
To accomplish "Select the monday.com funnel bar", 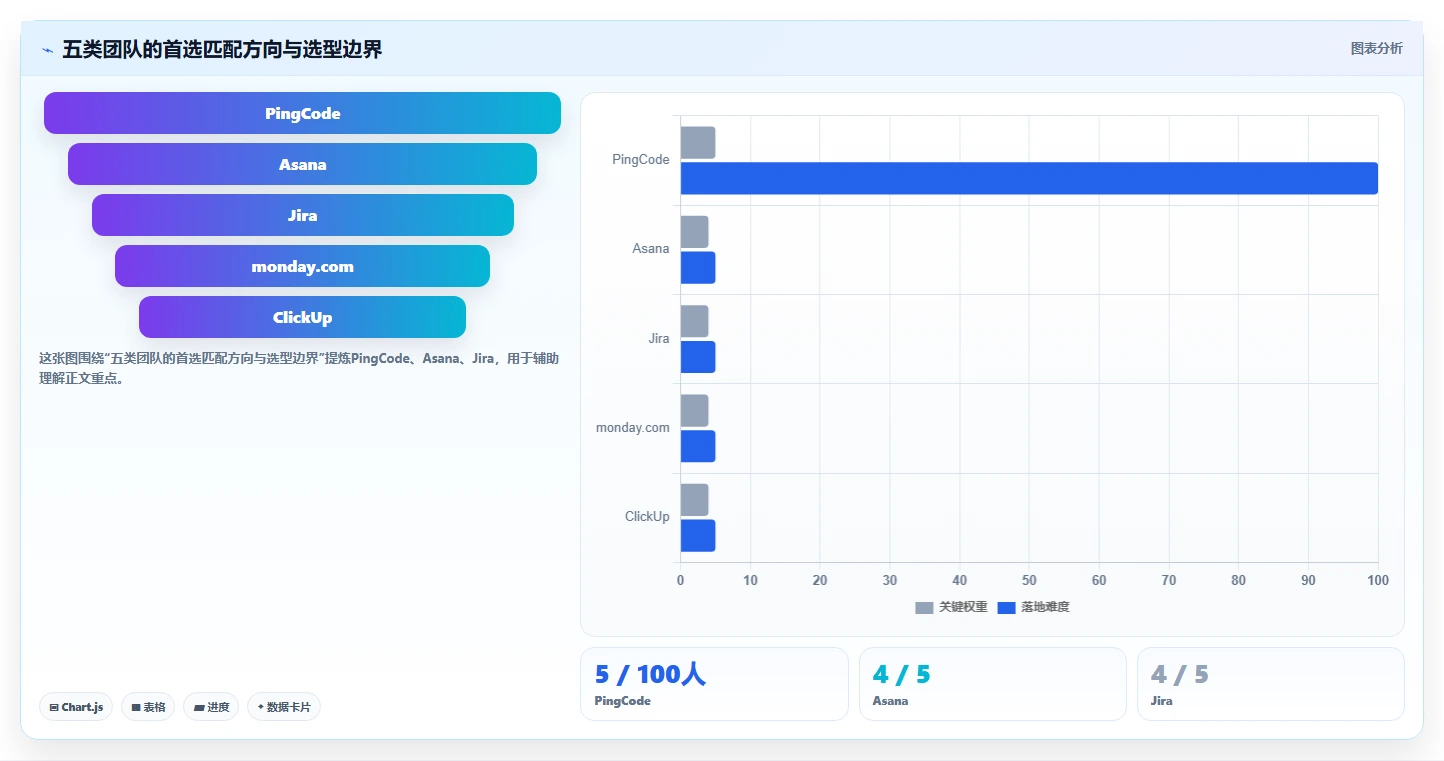I will [302, 266].
